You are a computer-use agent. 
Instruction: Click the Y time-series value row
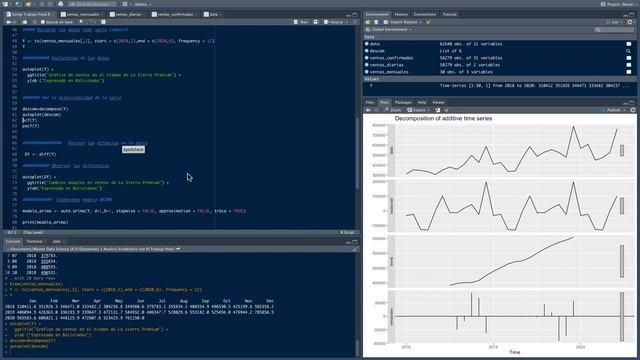(500, 86)
